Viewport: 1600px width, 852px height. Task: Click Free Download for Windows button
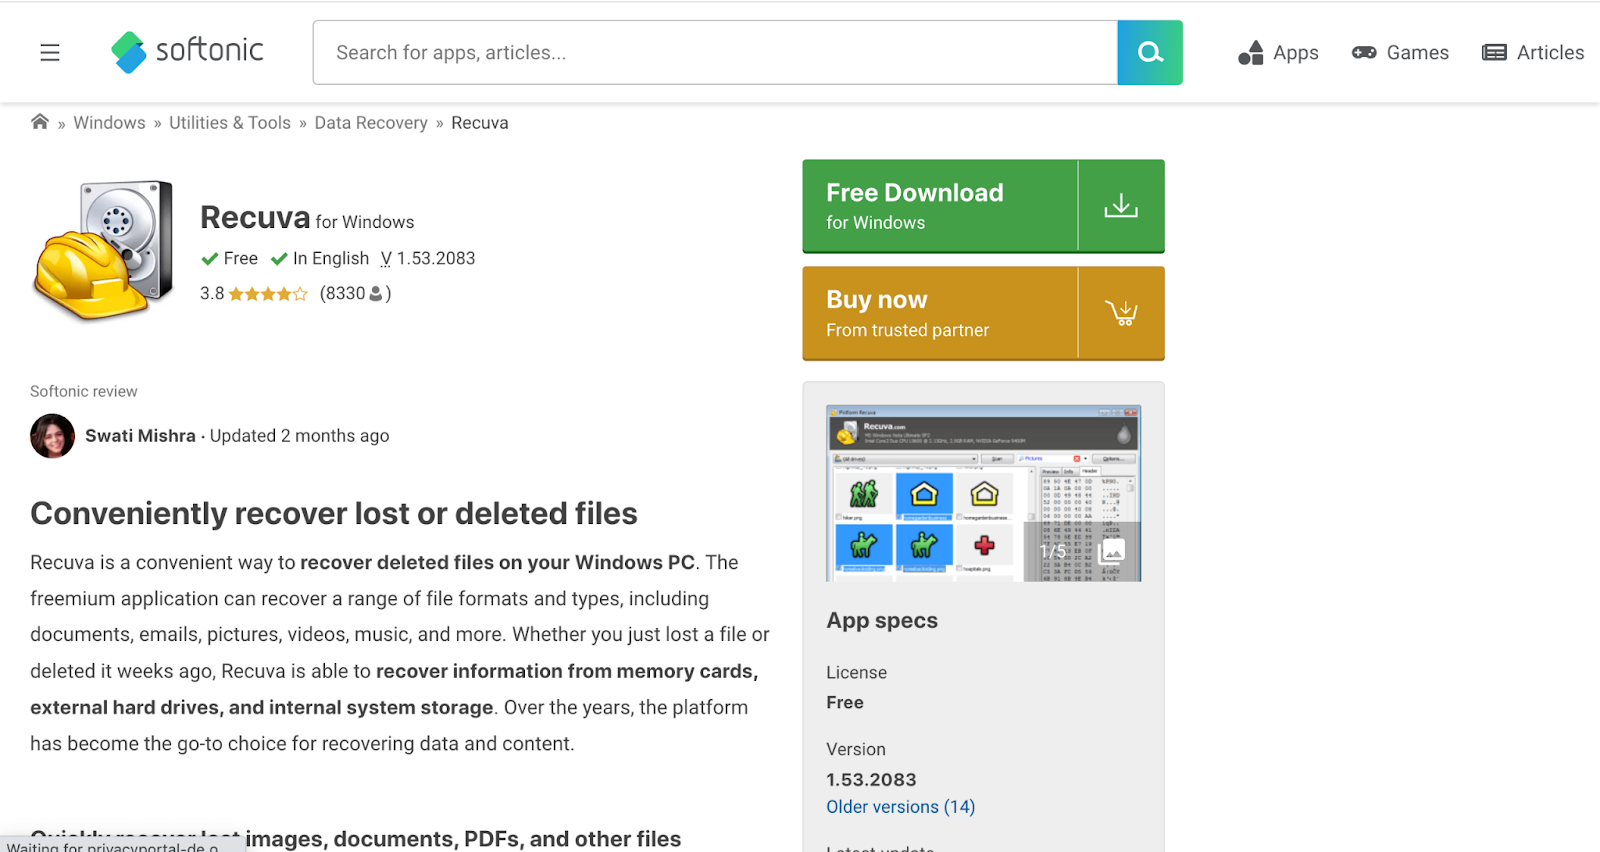[x=983, y=206]
